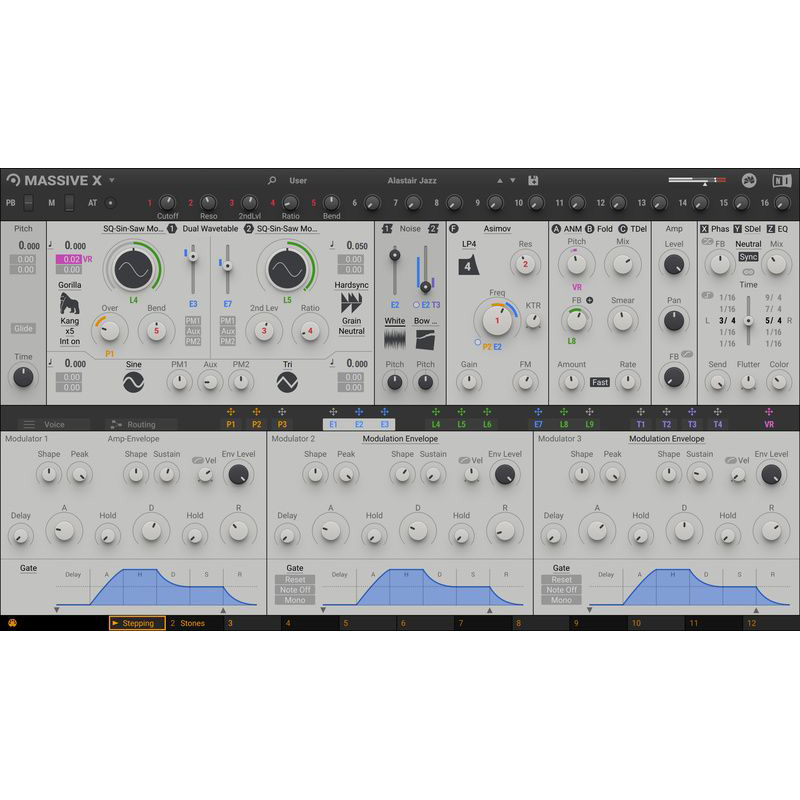Click the LP4 filter shape icon

click(x=468, y=266)
